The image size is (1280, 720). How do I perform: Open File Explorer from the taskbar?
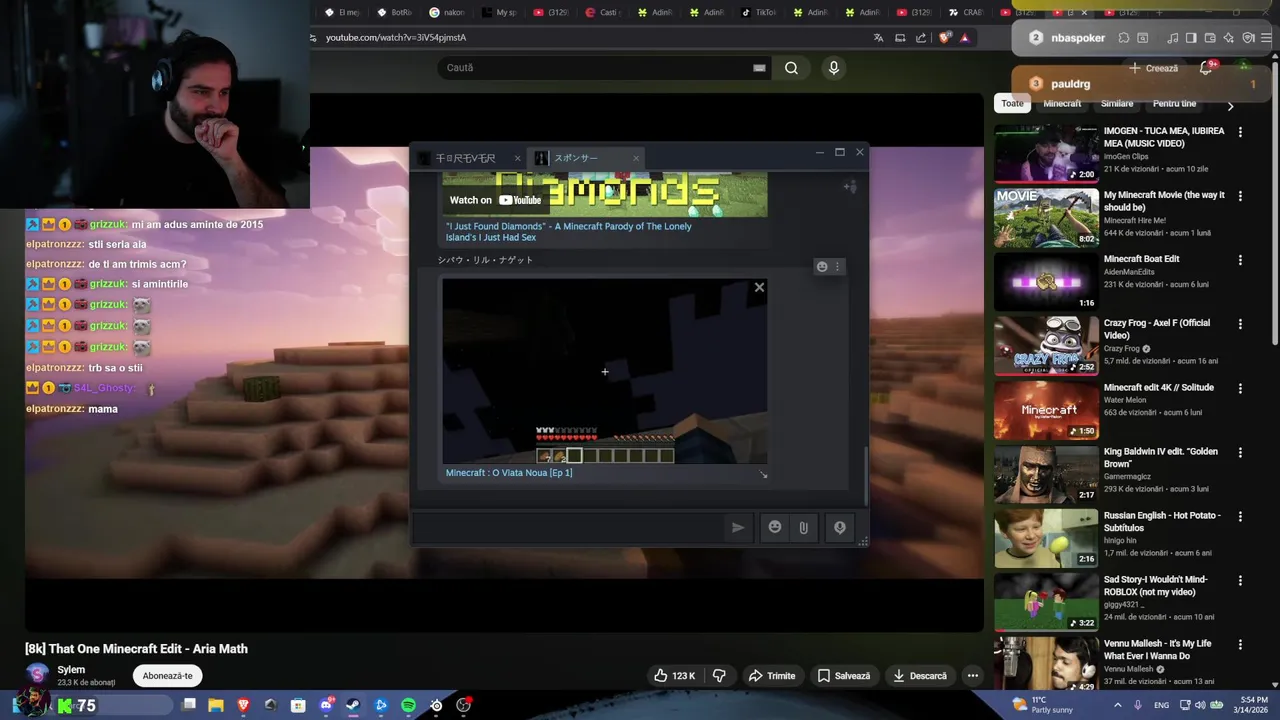[x=215, y=705]
